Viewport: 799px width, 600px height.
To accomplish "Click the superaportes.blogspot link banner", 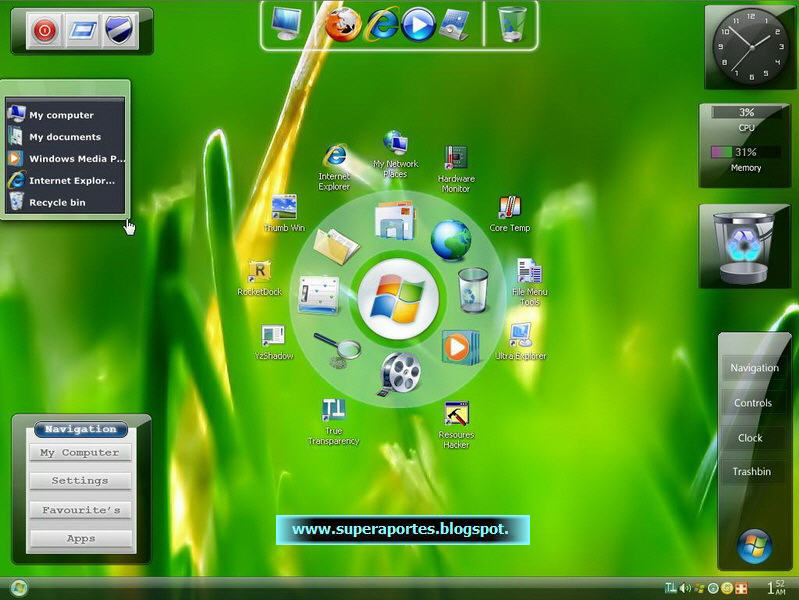I will (x=403, y=530).
